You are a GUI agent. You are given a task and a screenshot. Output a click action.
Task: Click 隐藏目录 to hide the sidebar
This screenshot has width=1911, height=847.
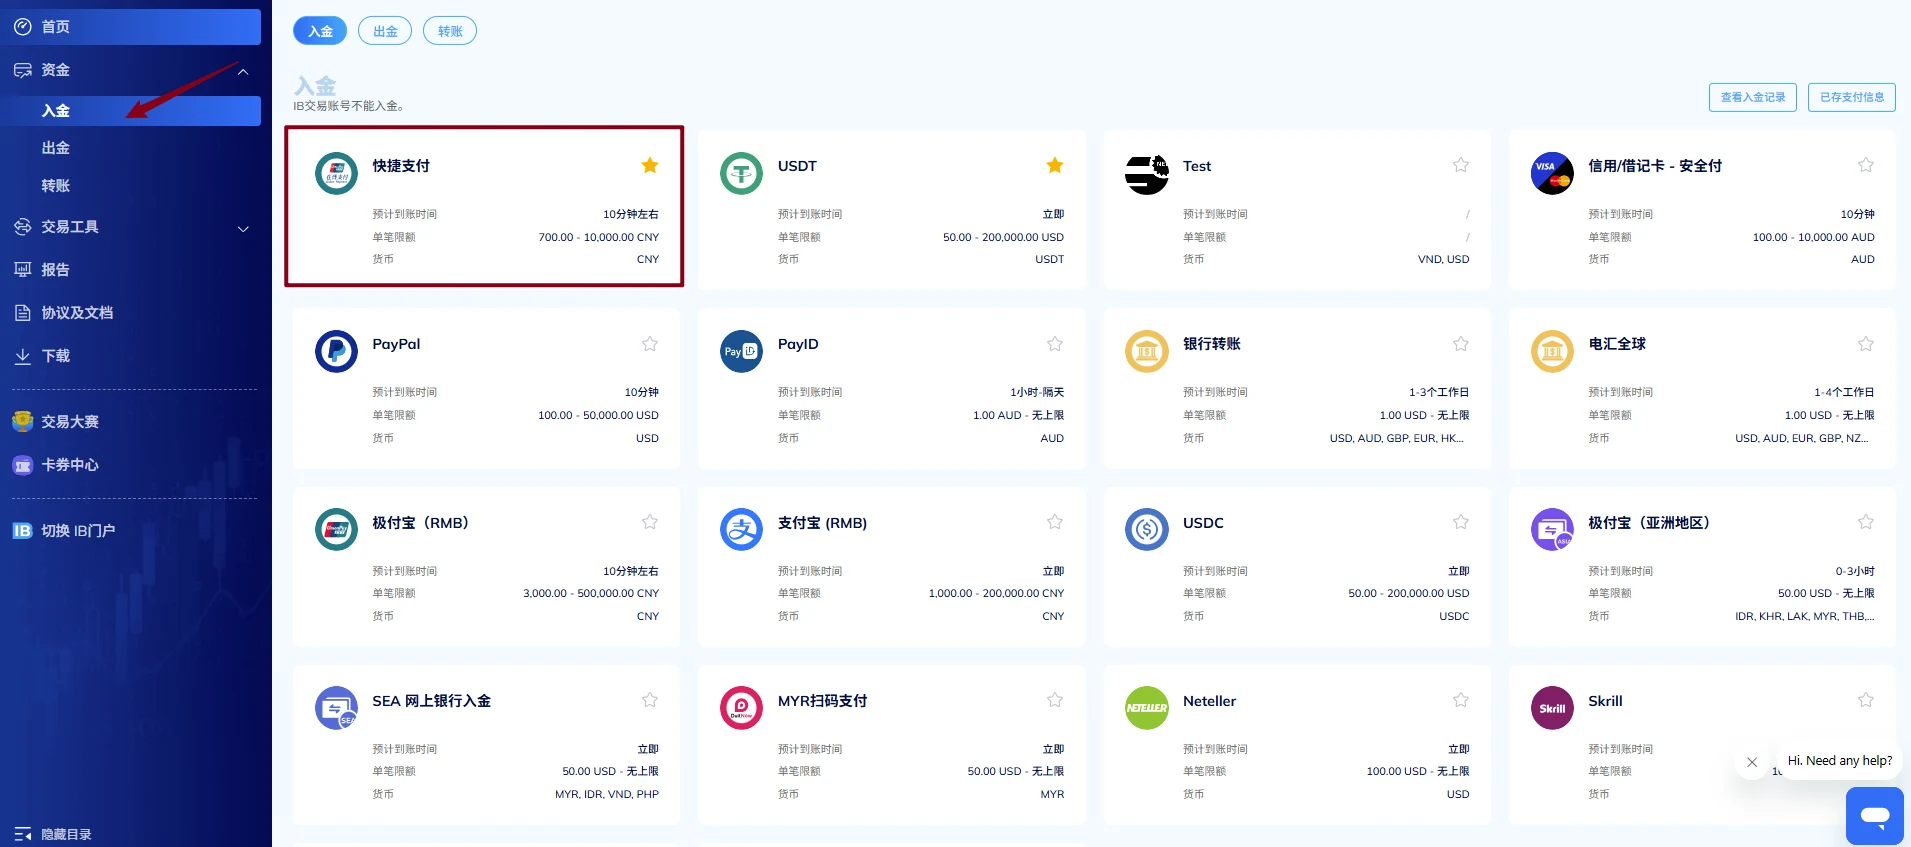54,834
